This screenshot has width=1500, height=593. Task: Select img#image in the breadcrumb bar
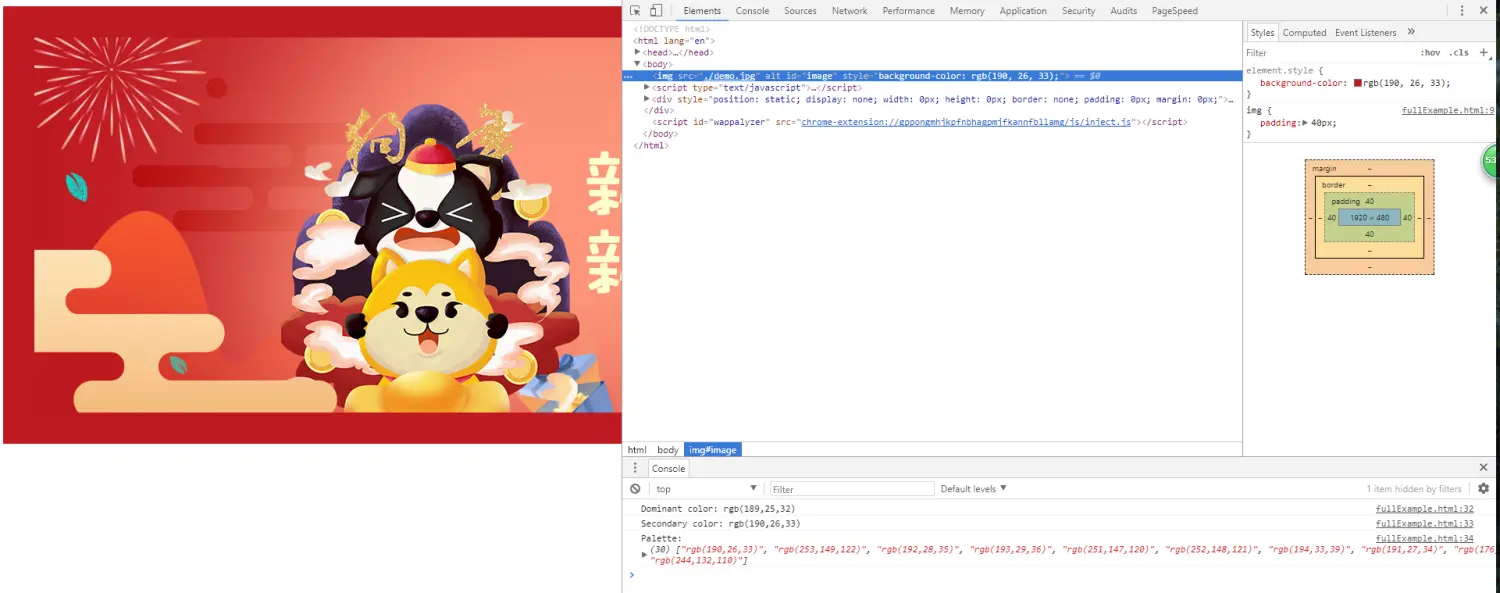713,450
